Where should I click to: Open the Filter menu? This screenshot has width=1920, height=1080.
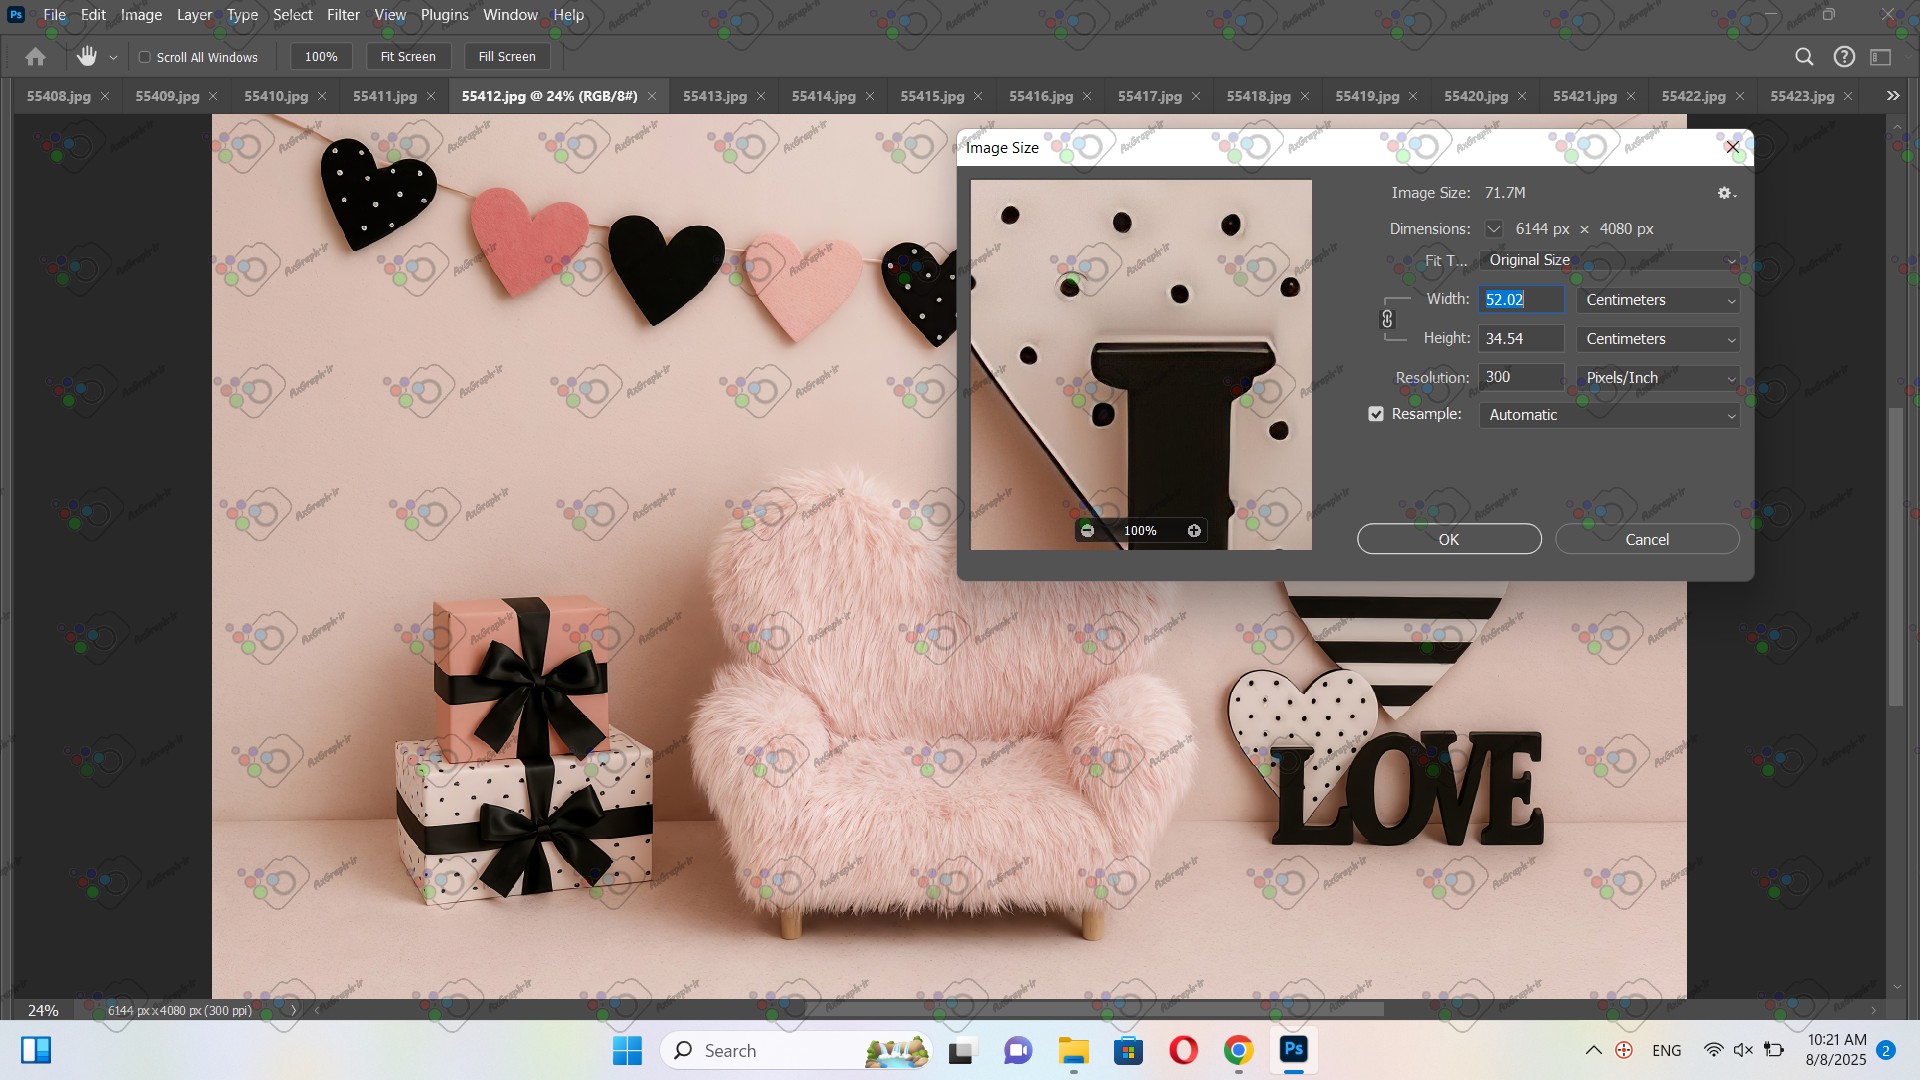pyautogui.click(x=342, y=15)
